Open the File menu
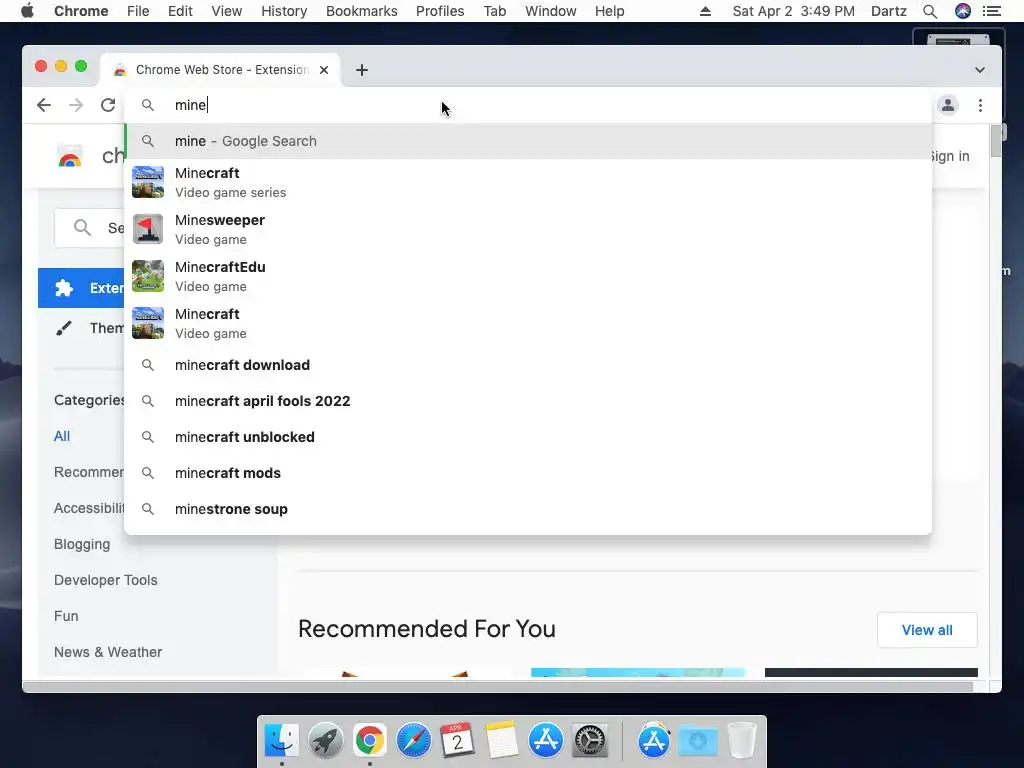The image size is (1024, 768). (138, 11)
